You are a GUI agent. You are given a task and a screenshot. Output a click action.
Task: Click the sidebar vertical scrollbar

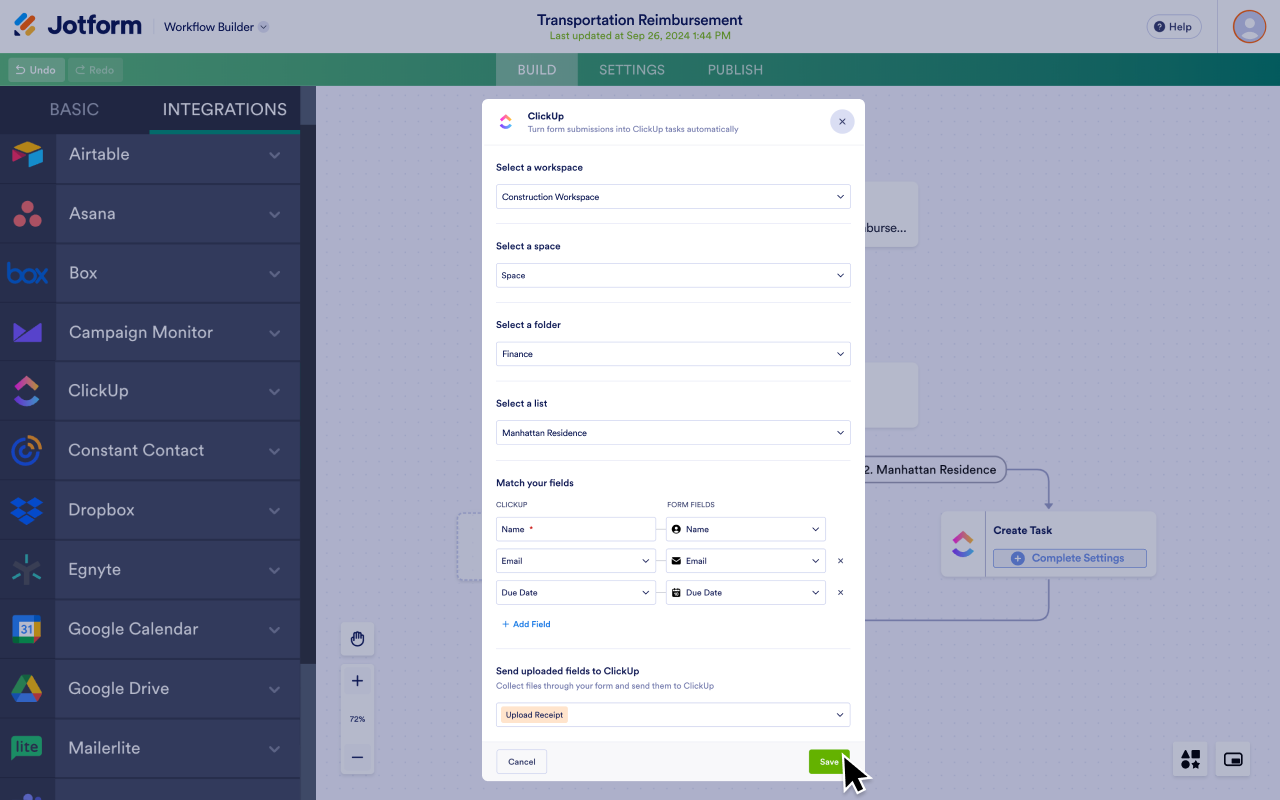(x=308, y=395)
